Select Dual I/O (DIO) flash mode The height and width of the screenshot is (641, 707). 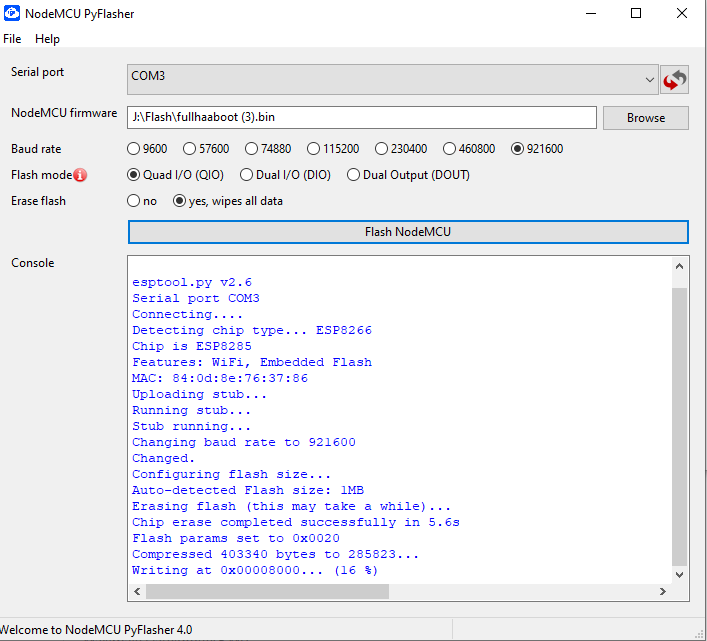tap(247, 175)
